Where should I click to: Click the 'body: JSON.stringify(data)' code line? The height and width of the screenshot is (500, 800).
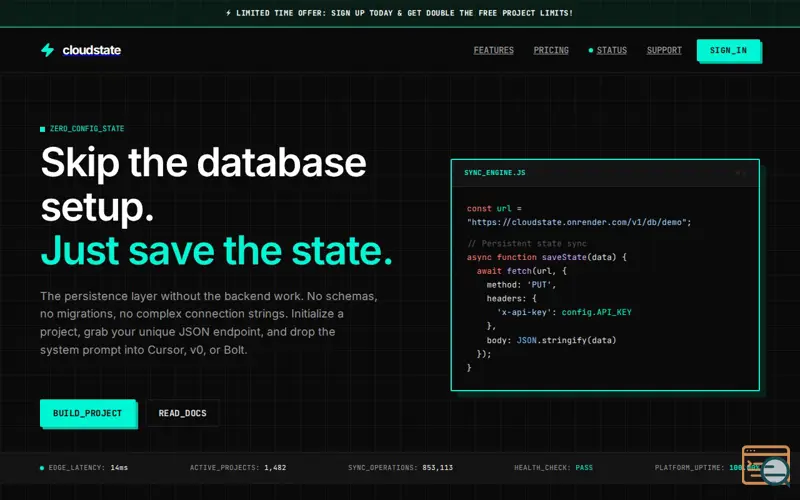pos(551,340)
